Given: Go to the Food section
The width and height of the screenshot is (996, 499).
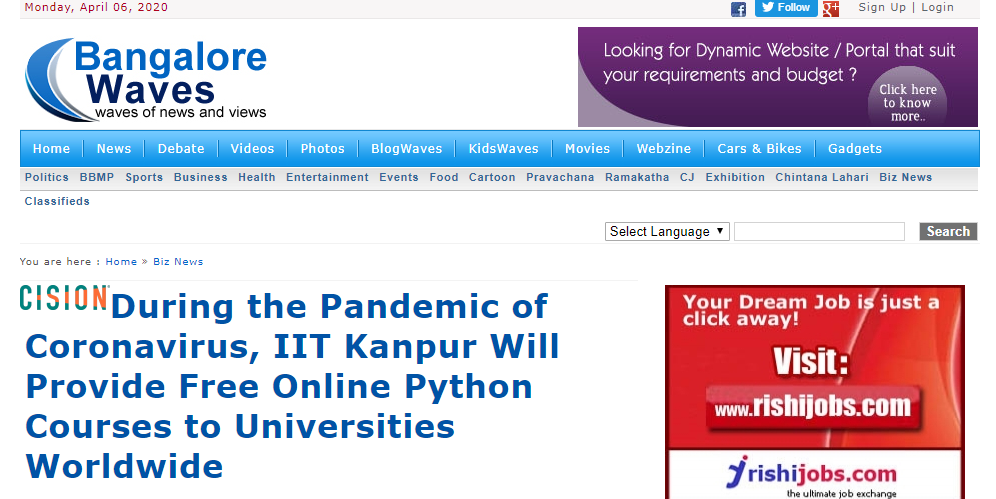Looking at the screenshot, I should 443,177.
